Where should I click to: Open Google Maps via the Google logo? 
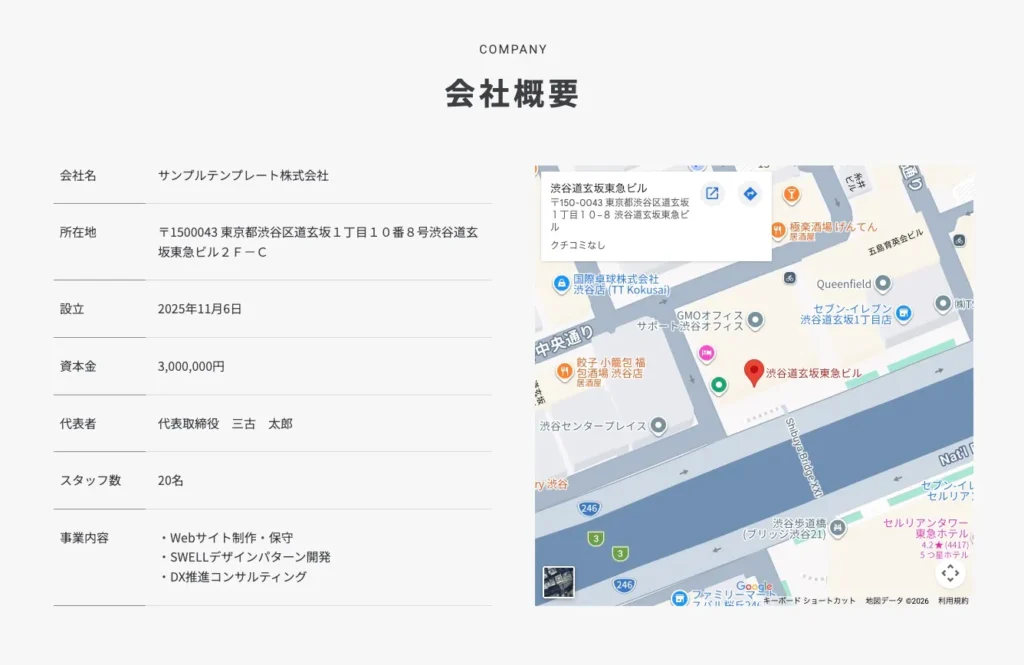click(x=752, y=586)
